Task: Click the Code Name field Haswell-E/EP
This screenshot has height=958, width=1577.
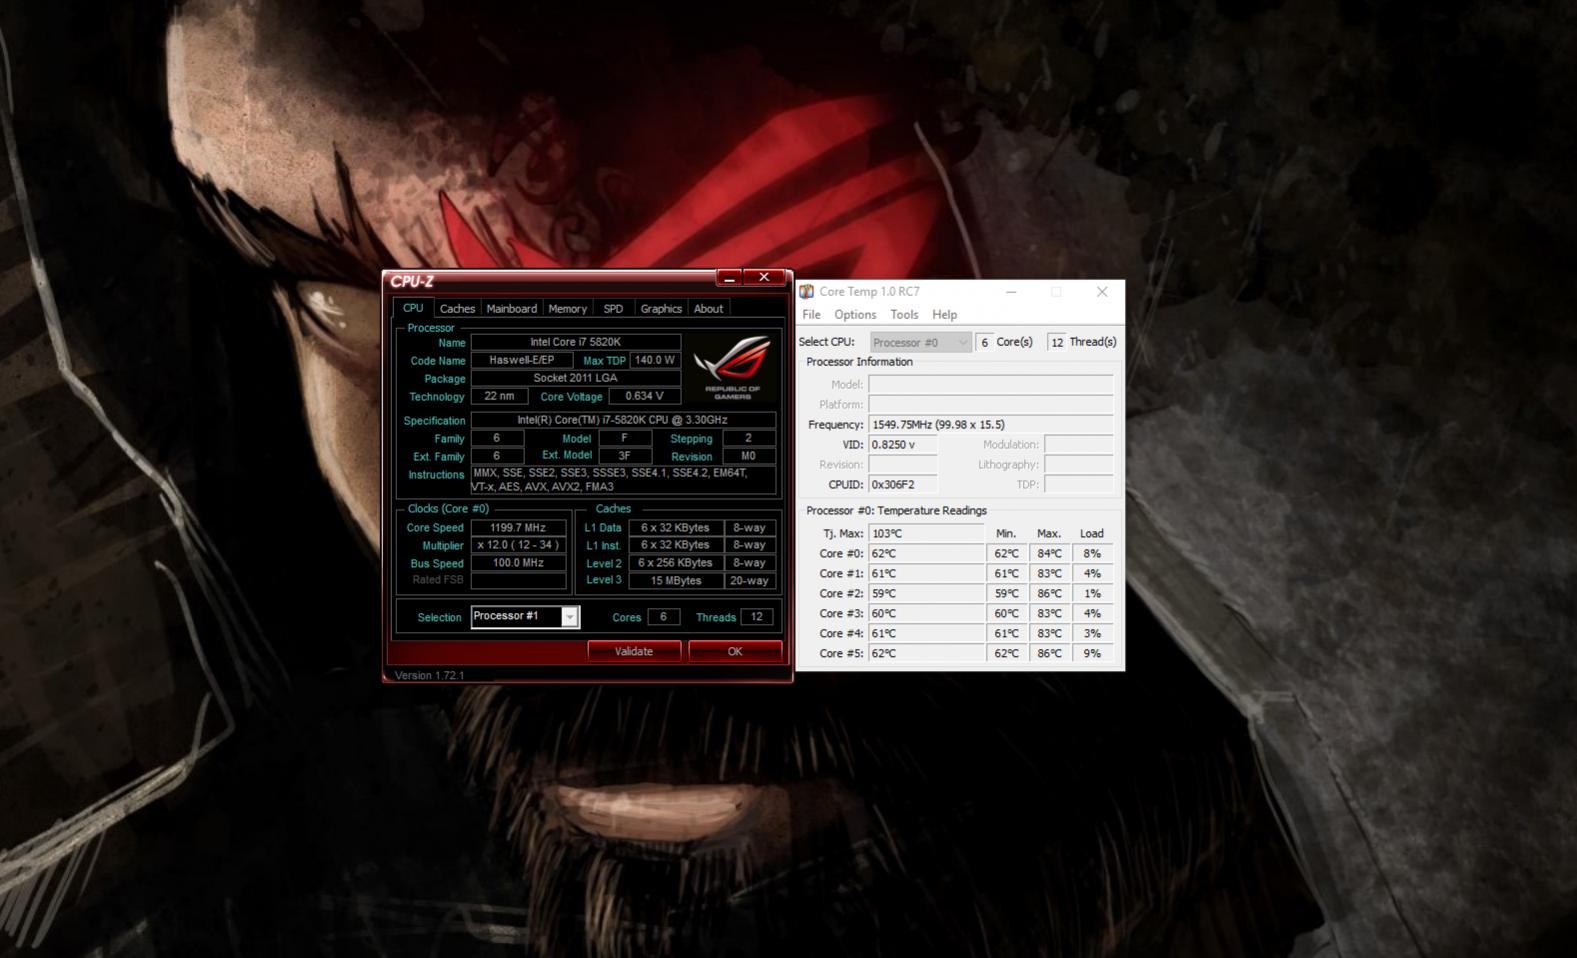Action: [521, 360]
